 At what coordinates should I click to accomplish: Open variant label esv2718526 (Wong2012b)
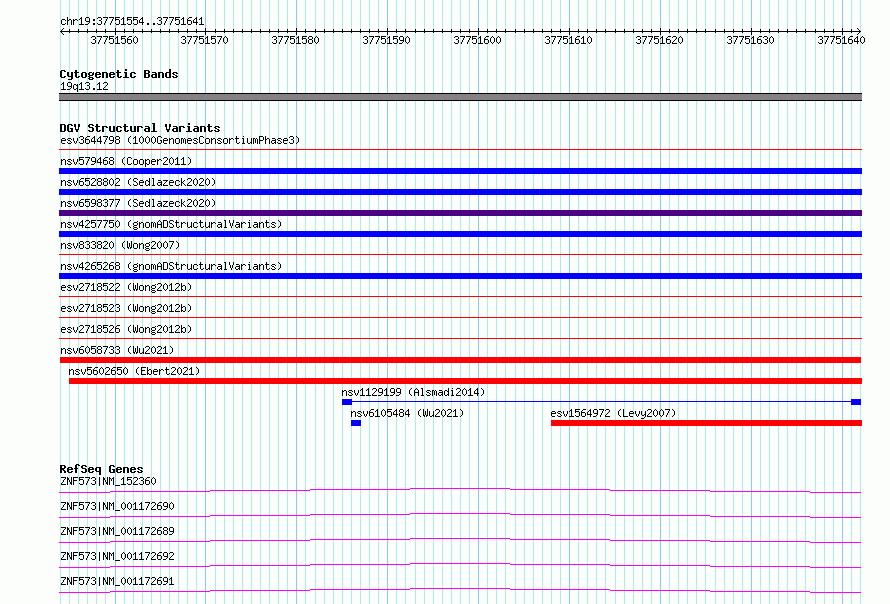[x=126, y=329]
